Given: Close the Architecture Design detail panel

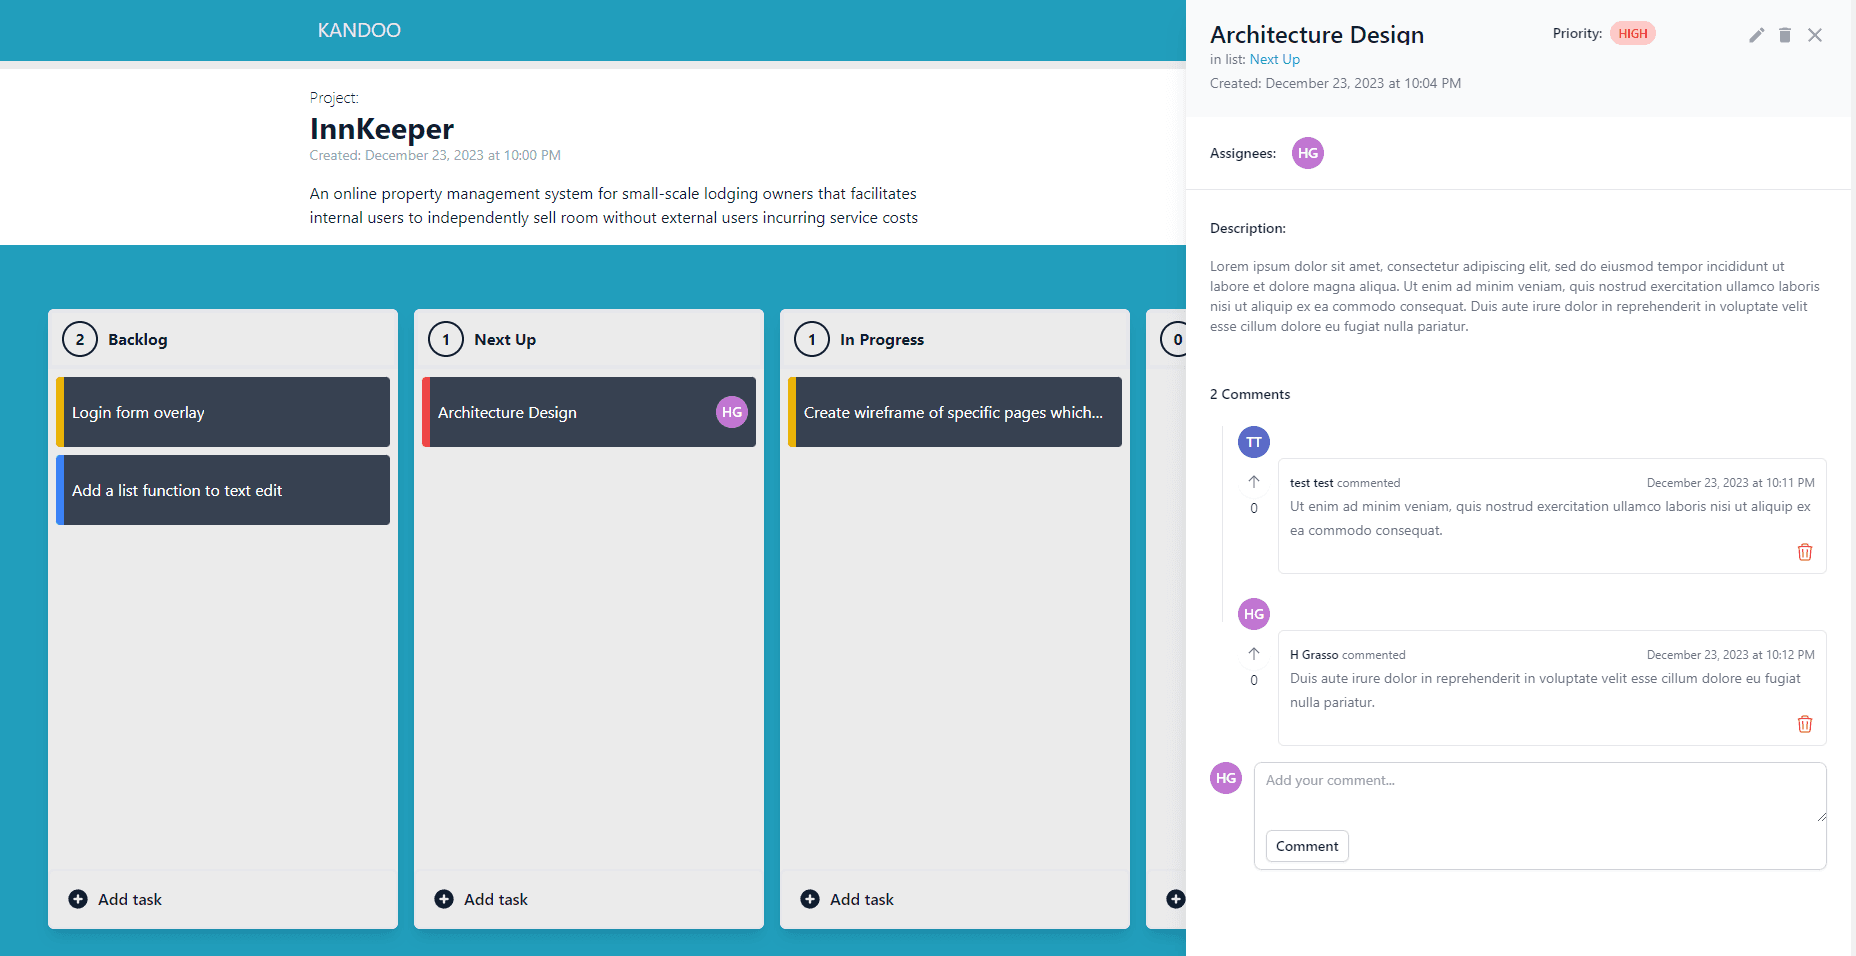Looking at the screenshot, I should (1815, 35).
